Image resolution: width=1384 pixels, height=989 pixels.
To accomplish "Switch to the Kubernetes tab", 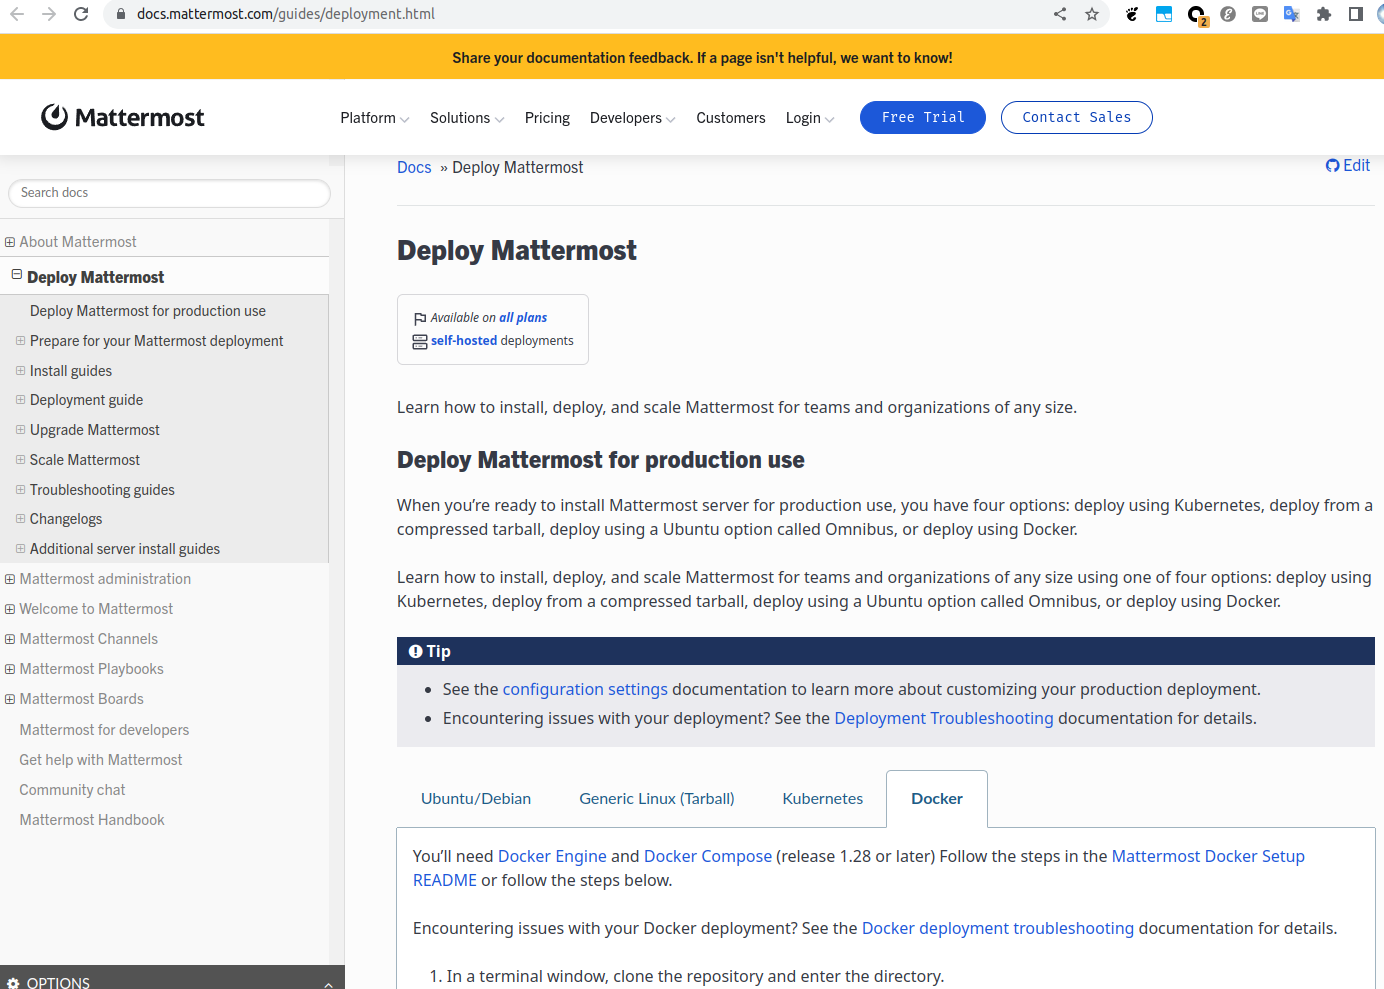I will tap(822, 798).
